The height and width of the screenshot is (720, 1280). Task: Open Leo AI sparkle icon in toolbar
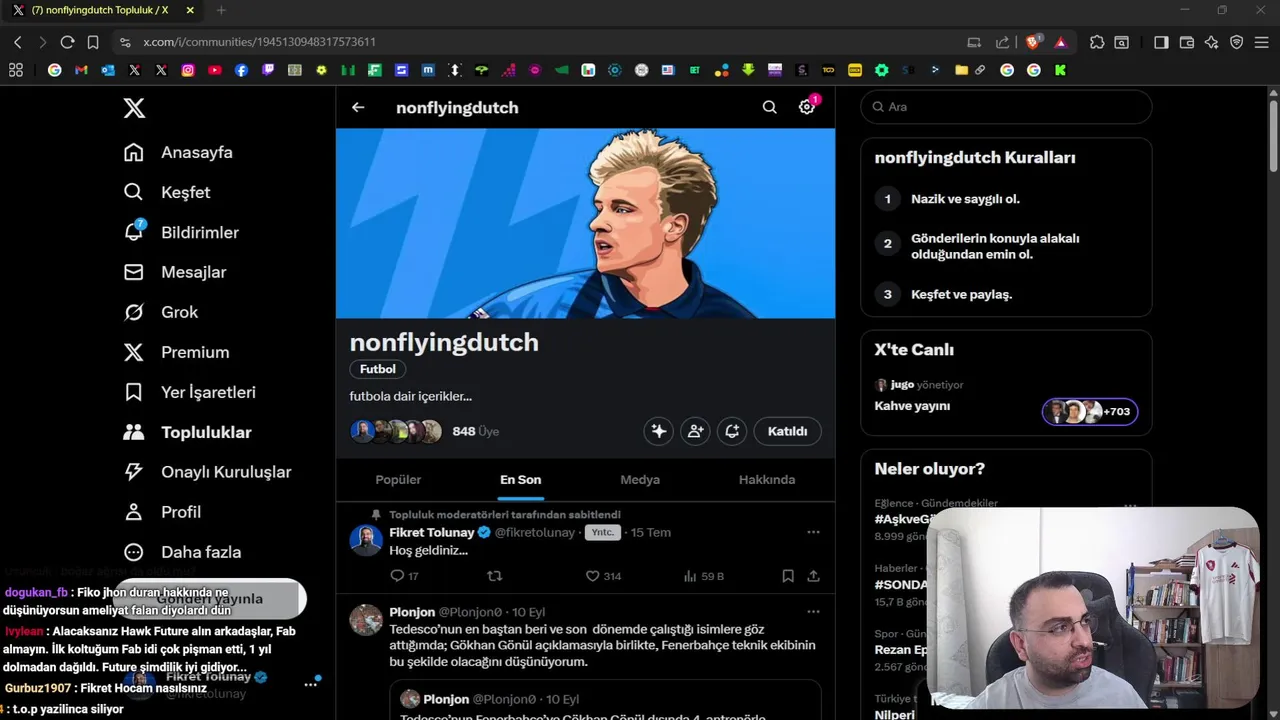point(1212,42)
